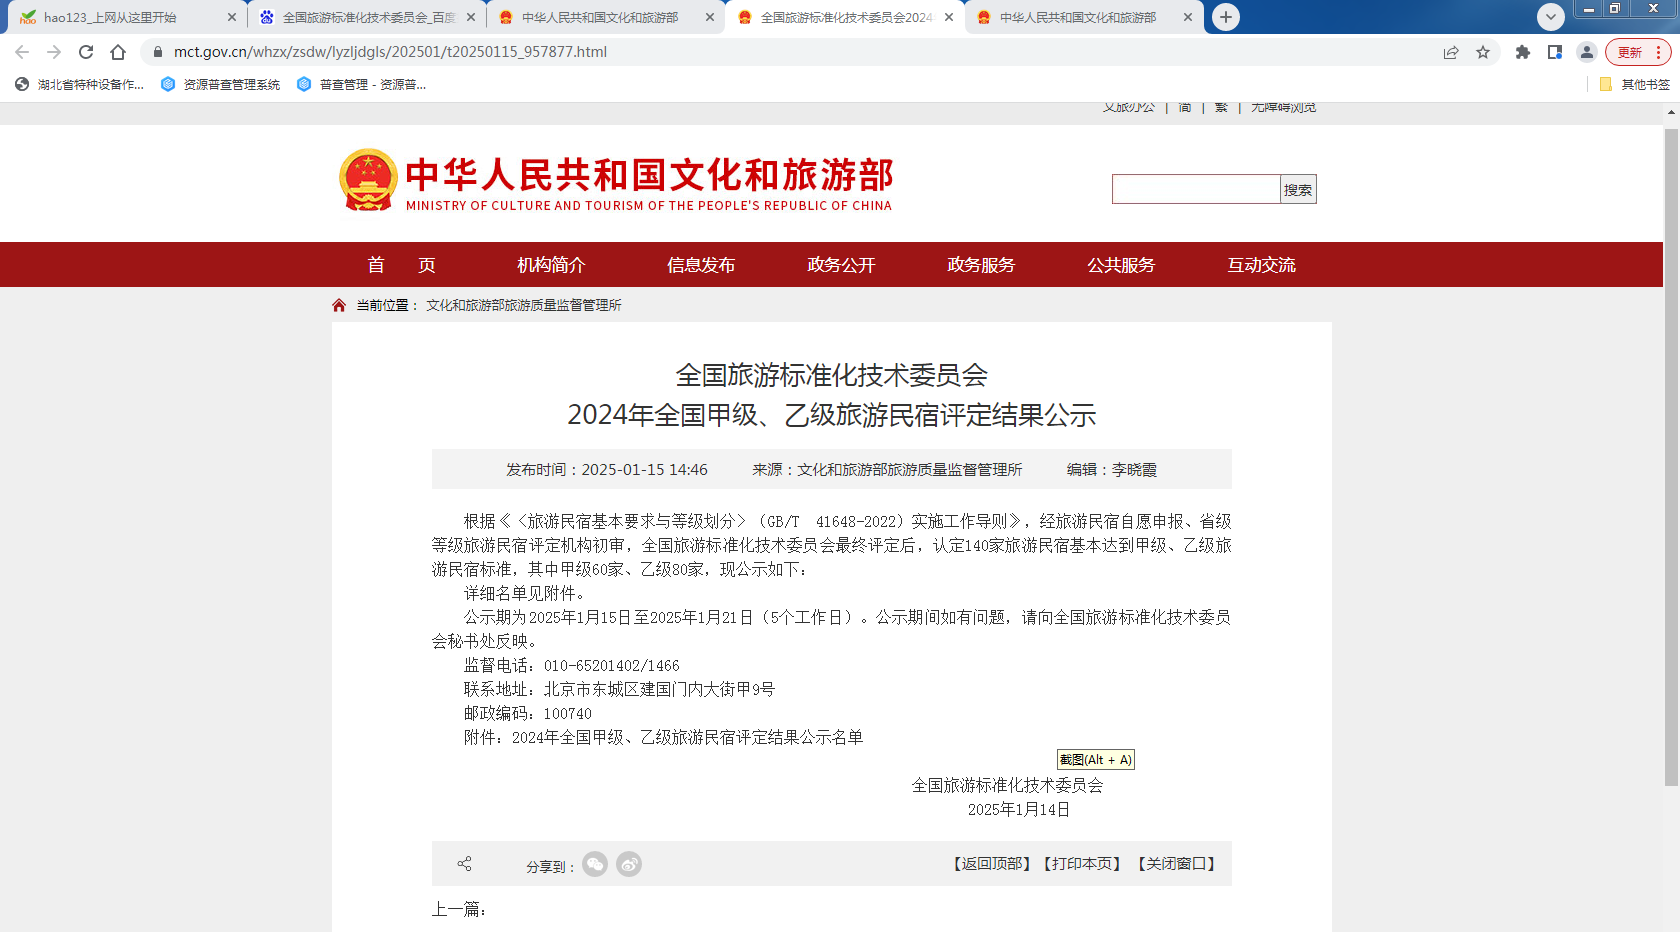Image resolution: width=1680 pixels, height=932 pixels.
Task: Bookmark this page with star icon
Action: point(1483,52)
